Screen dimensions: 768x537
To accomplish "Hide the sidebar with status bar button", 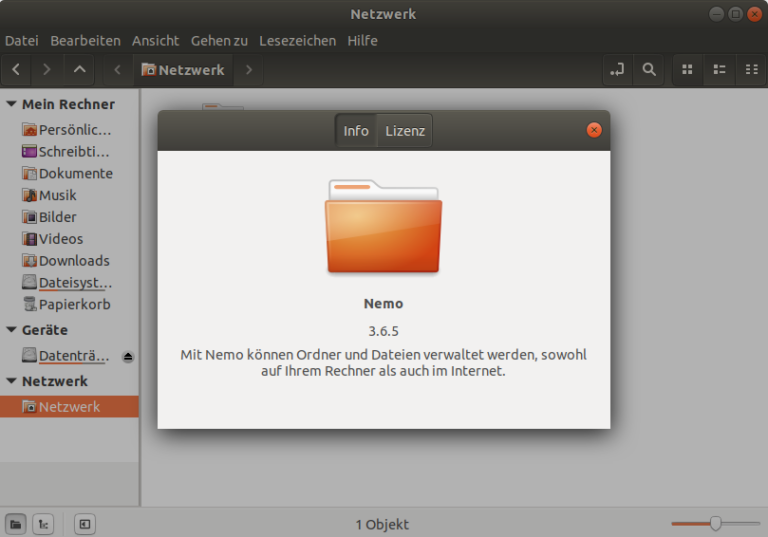I will point(85,524).
